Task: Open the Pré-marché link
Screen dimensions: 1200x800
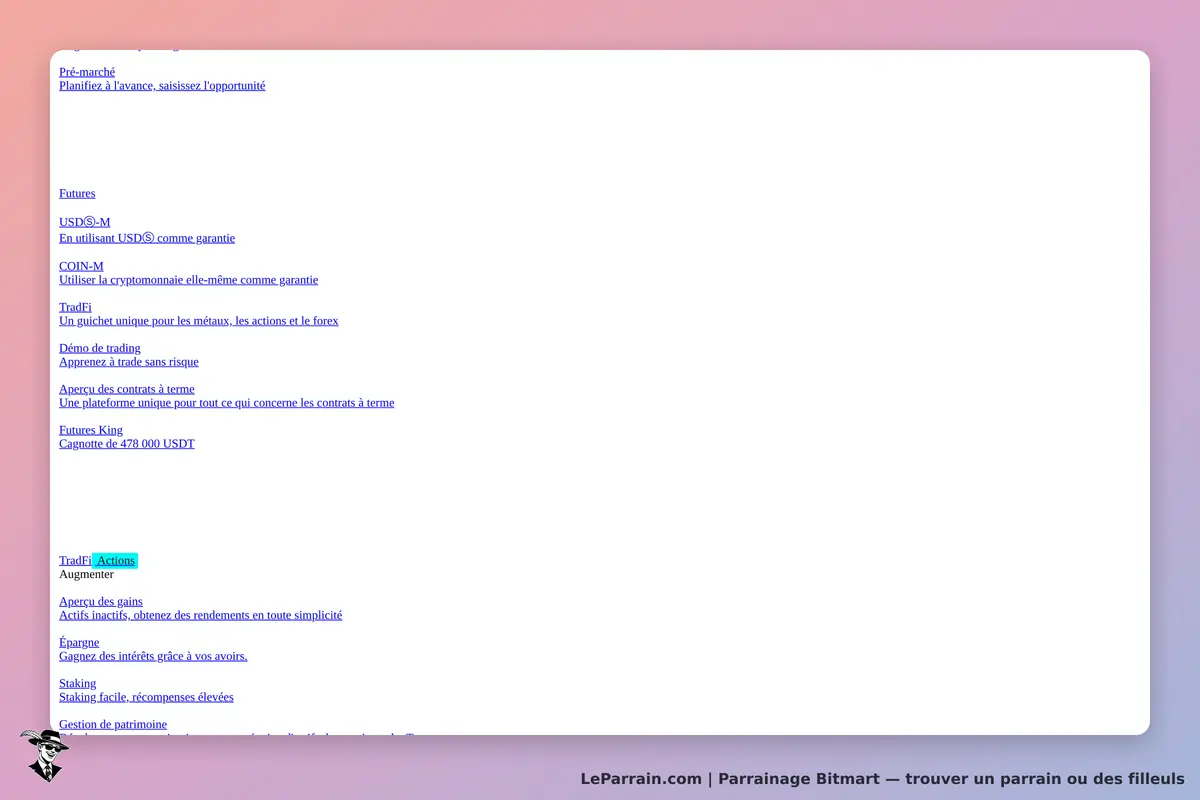Action: (x=87, y=72)
